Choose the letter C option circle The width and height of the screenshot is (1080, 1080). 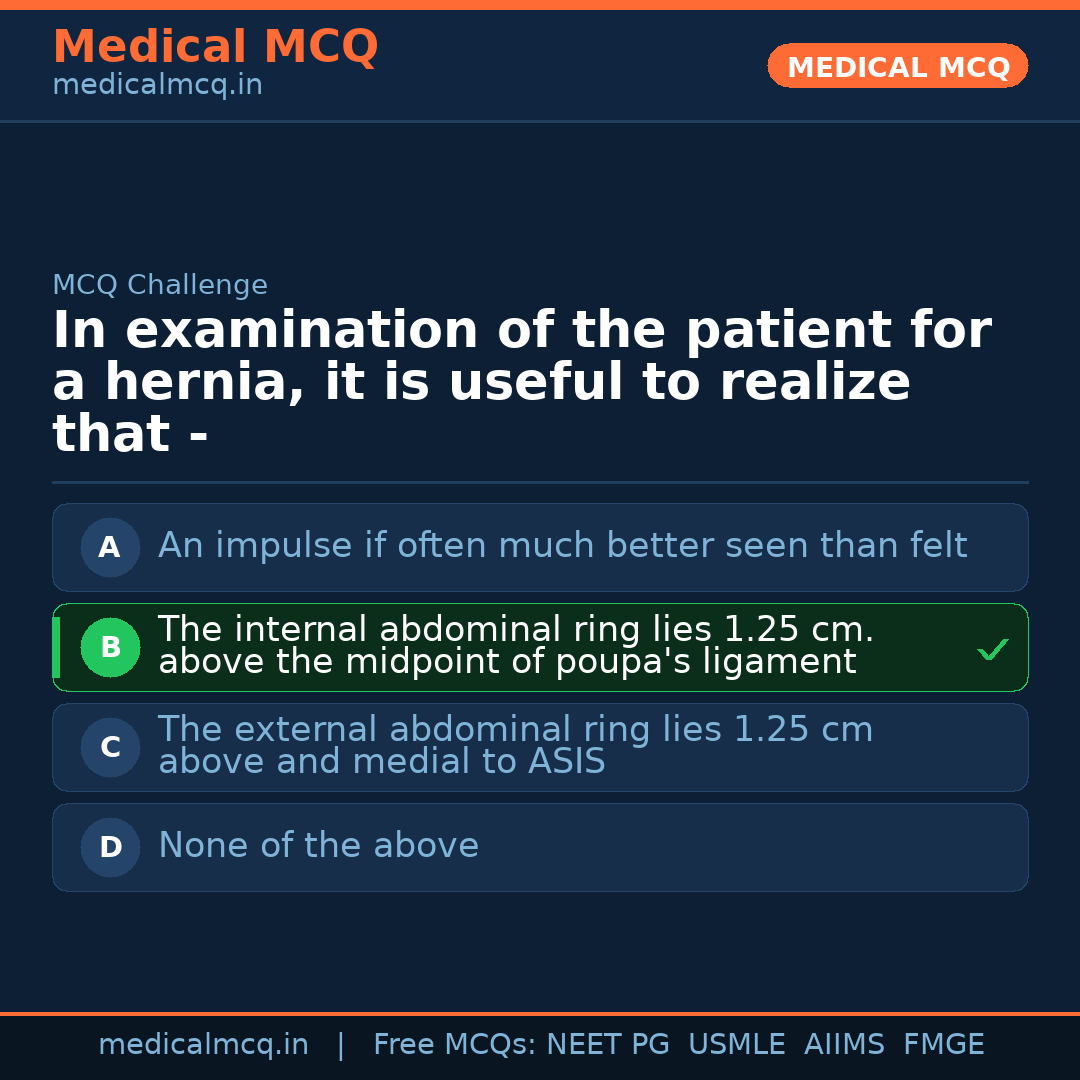[110, 747]
